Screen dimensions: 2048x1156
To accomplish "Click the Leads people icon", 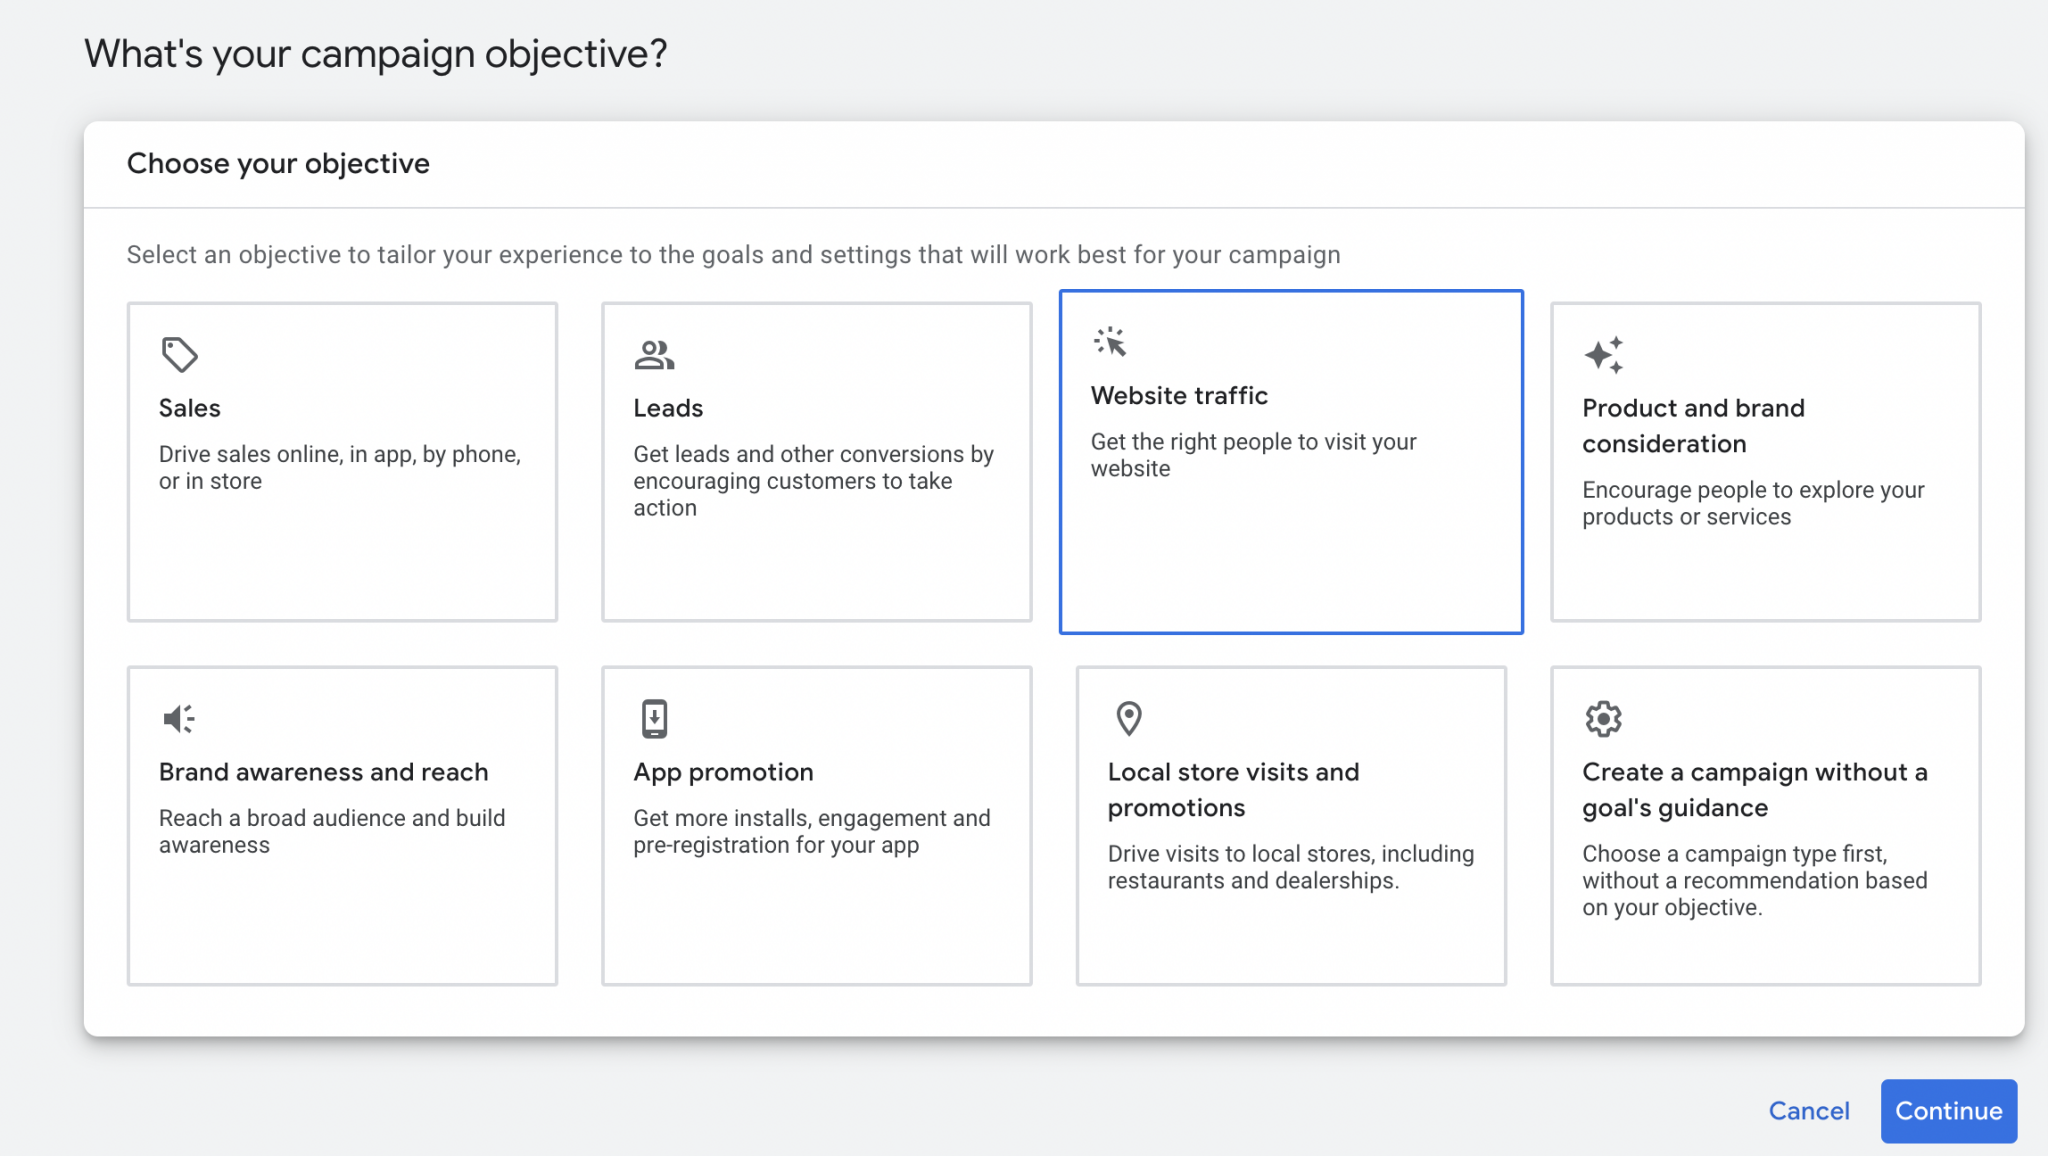I will (x=653, y=353).
